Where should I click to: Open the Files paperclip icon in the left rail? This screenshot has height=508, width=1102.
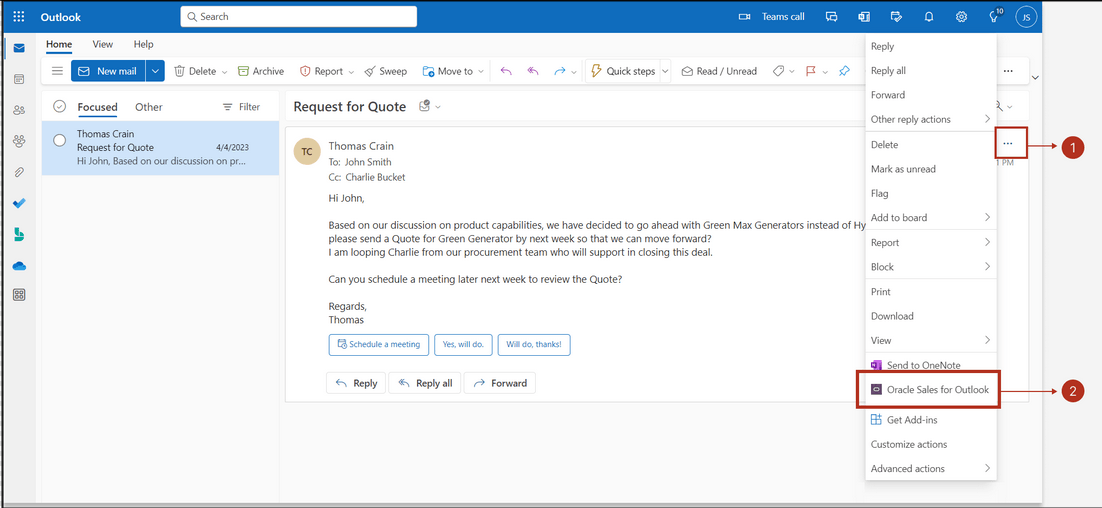pos(19,172)
